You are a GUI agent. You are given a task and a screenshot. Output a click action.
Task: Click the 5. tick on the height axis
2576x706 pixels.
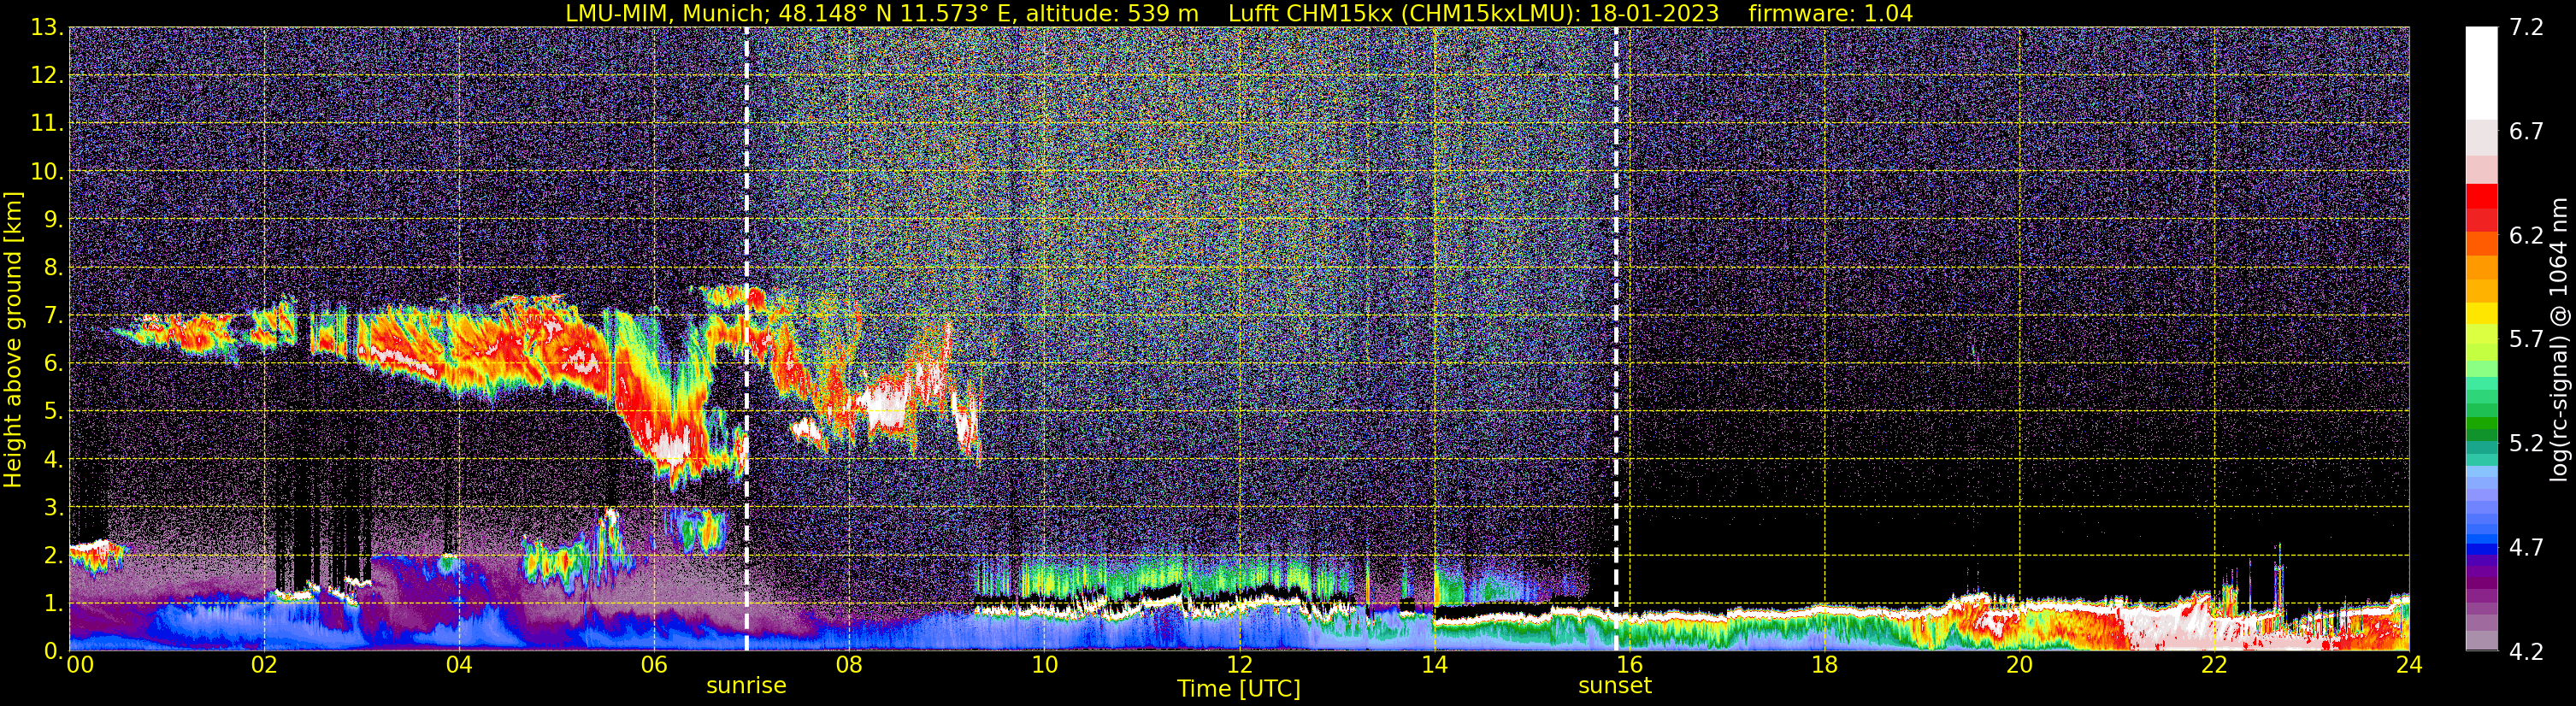tap(54, 411)
